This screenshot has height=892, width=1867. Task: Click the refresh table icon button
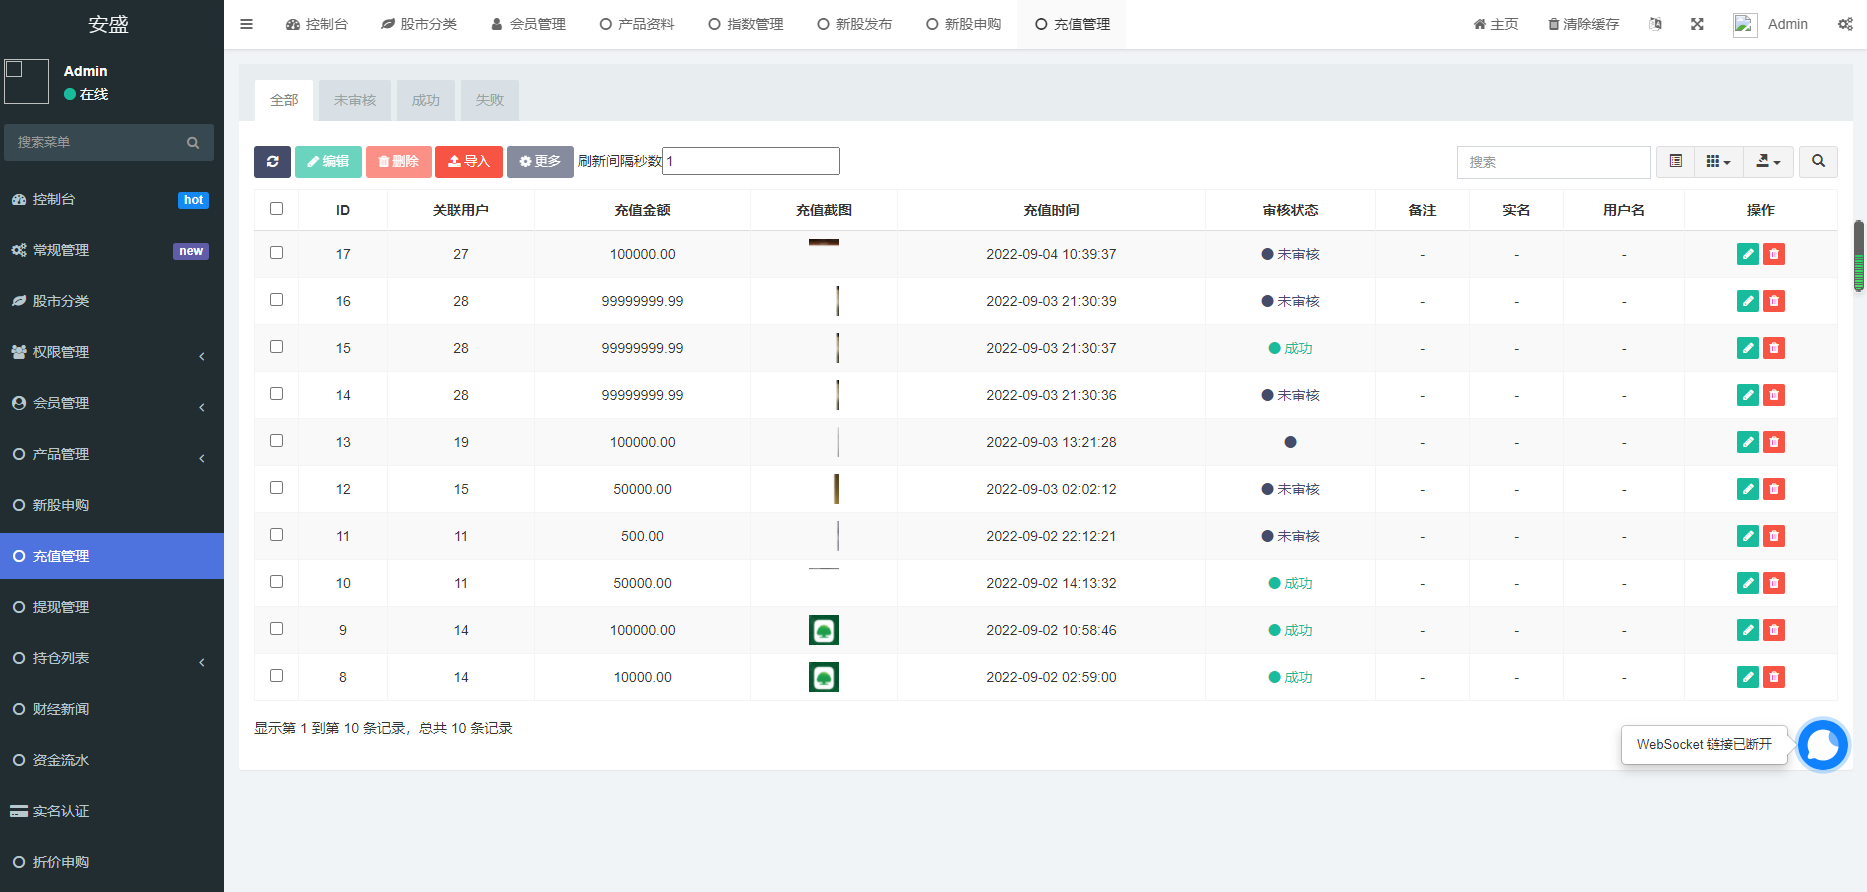pos(272,161)
